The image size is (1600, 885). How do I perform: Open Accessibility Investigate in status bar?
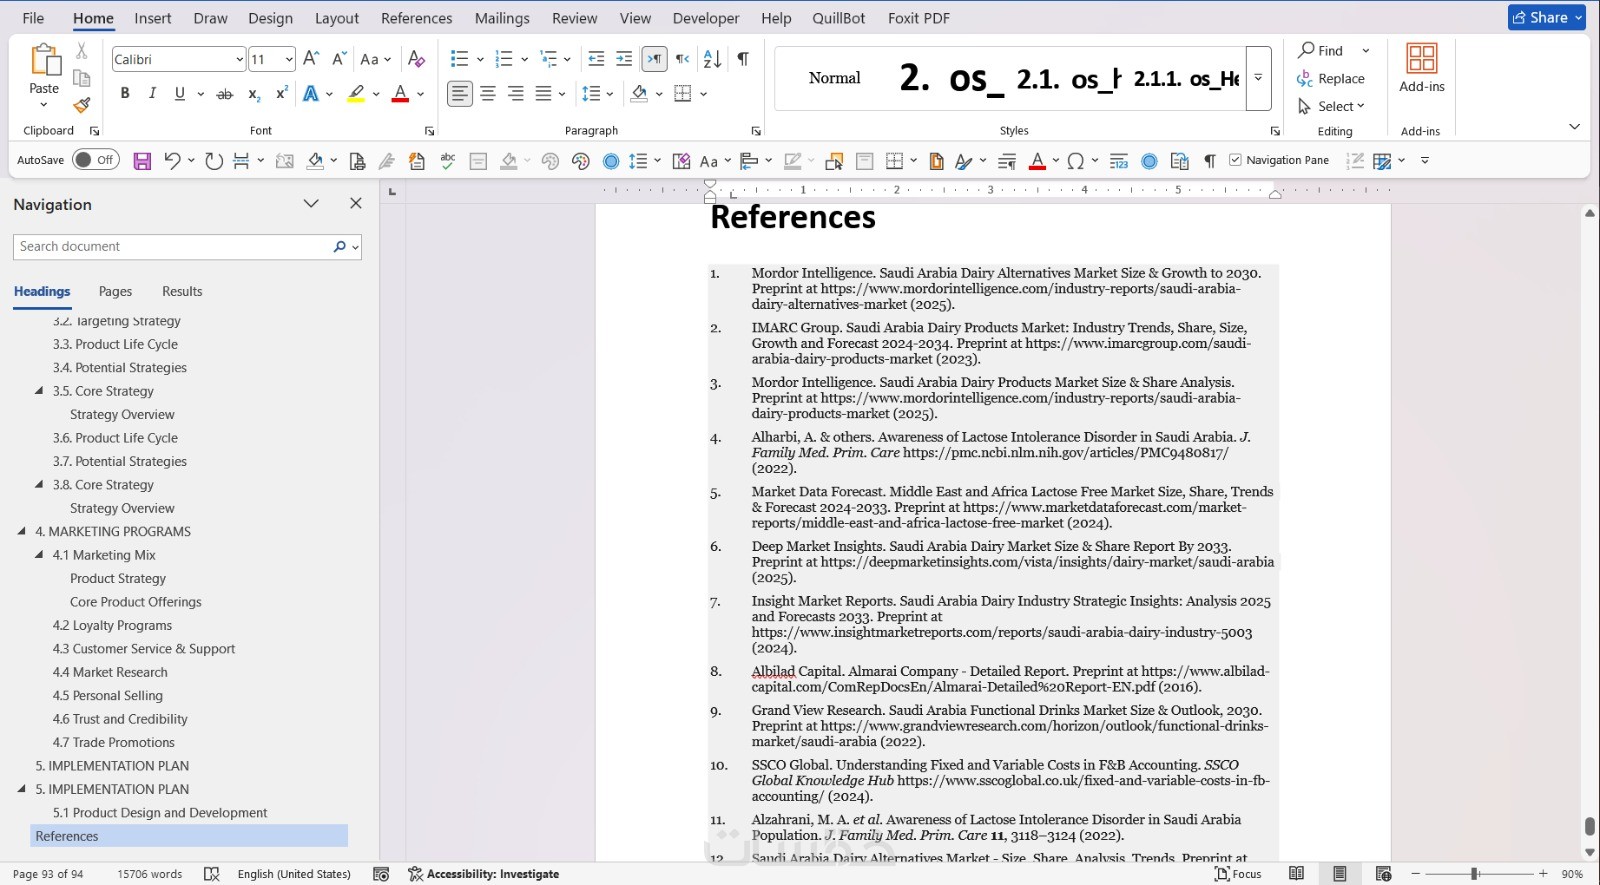(483, 874)
